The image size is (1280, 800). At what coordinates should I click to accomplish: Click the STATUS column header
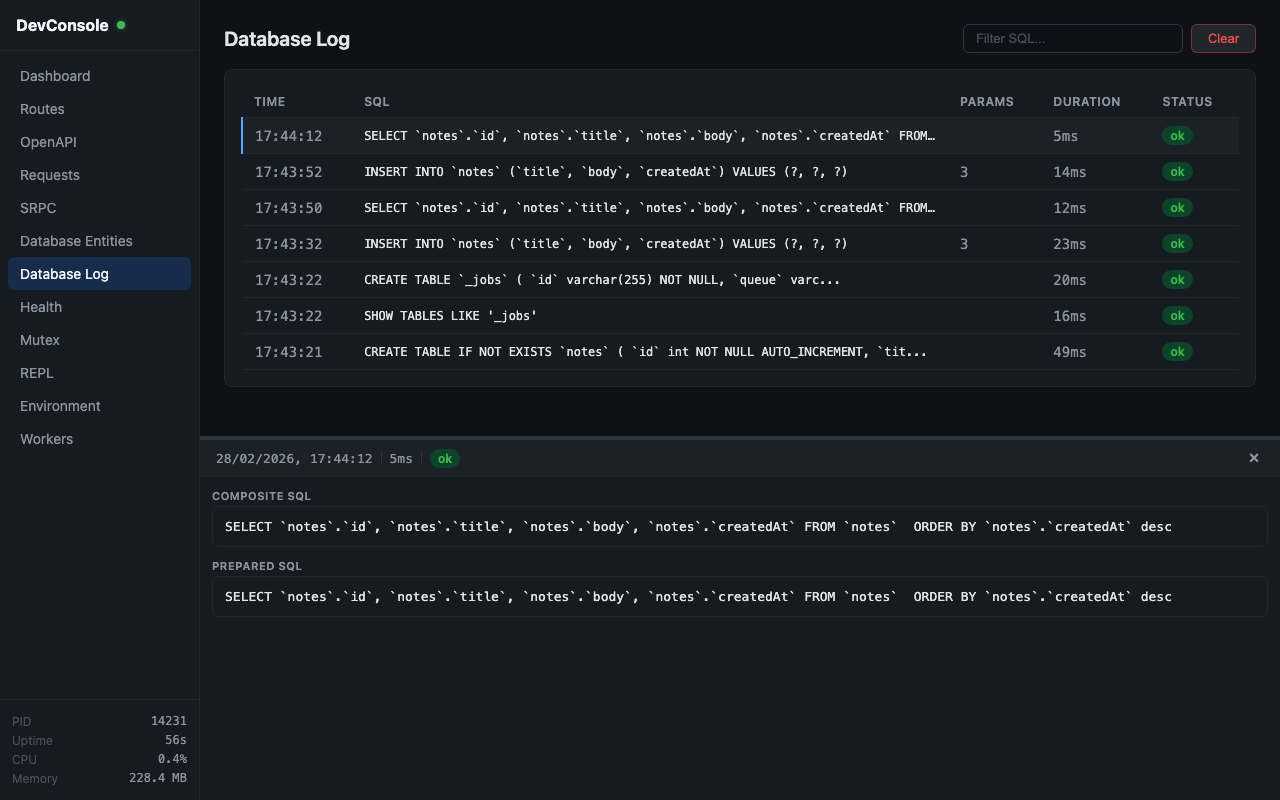pyautogui.click(x=1187, y=102)
